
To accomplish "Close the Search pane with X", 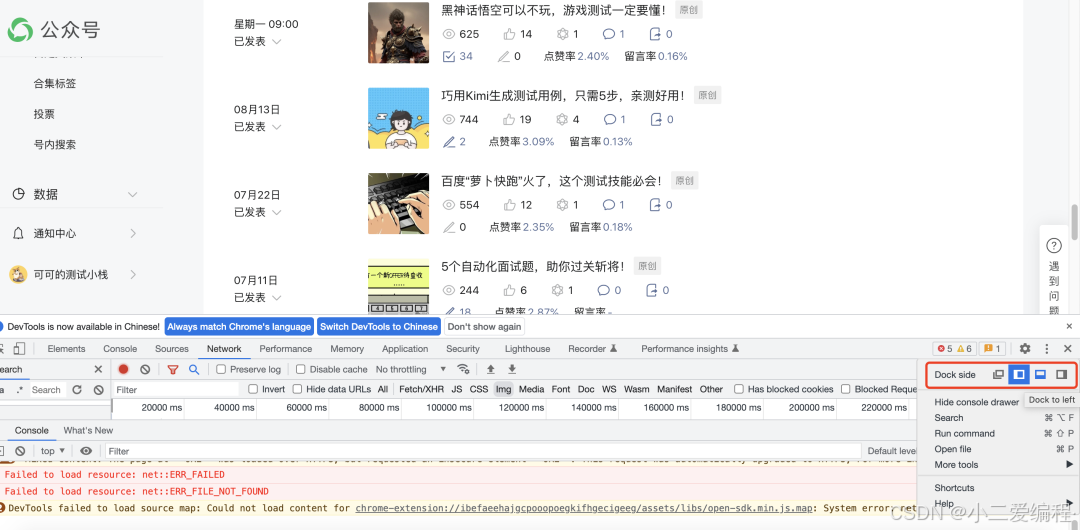I will [98, 369].
